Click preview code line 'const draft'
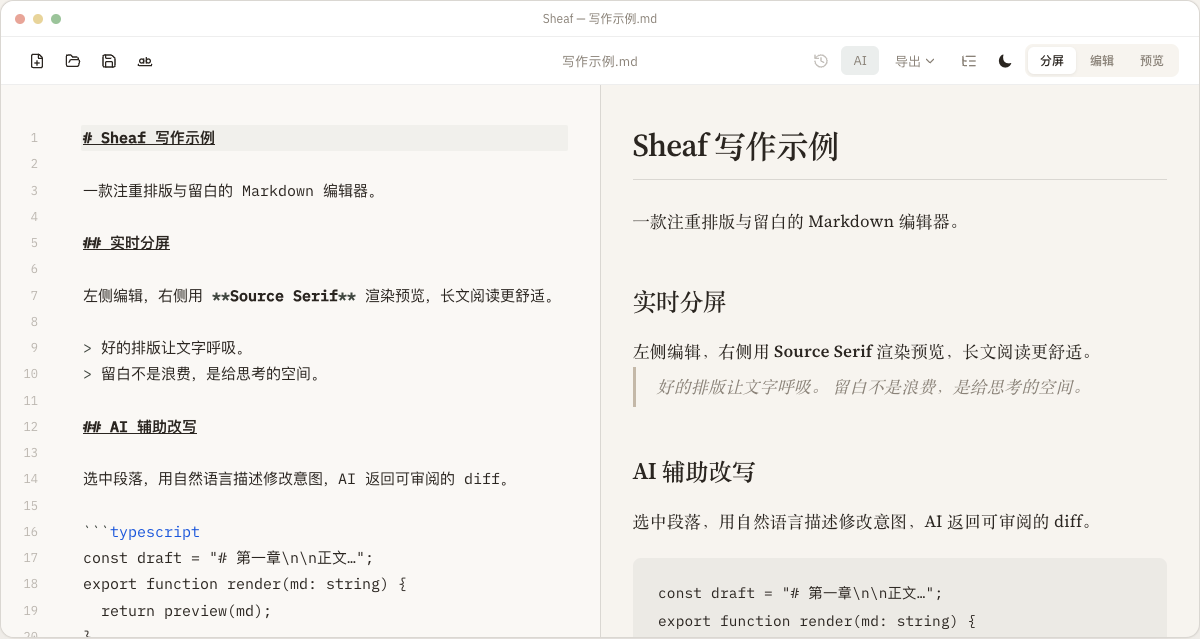Screen dimensions: 1200x639 (x=800, y=593)
